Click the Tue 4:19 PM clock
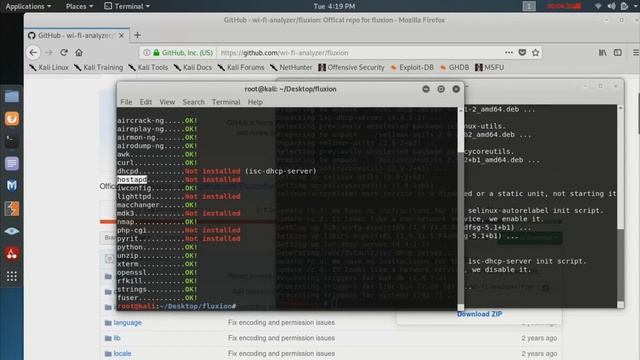This screenshot has height=360, width=640. point(334,6)
